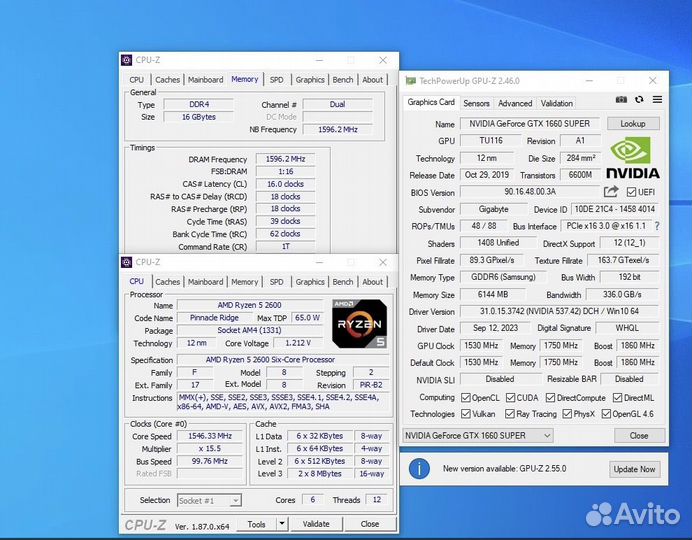Switch to the Advanced tab in GPU-Z
Screen dimensions: 692x540
tap(515, 103)
